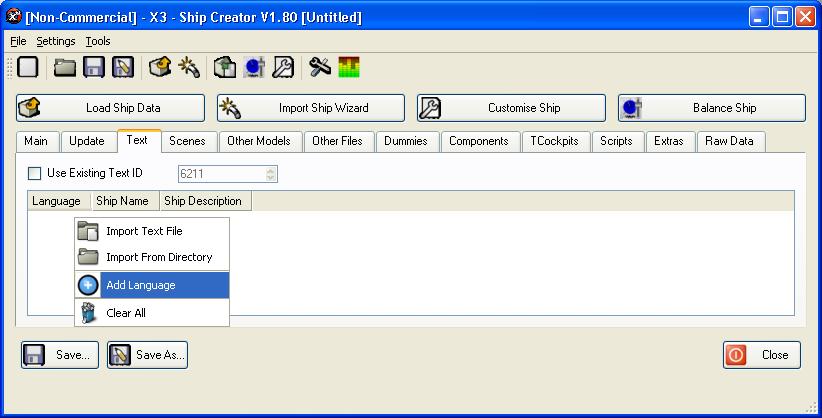This screenshot has height=418, width=822.
Task: Choose Clear All from context menu
Action: (152, 313)
